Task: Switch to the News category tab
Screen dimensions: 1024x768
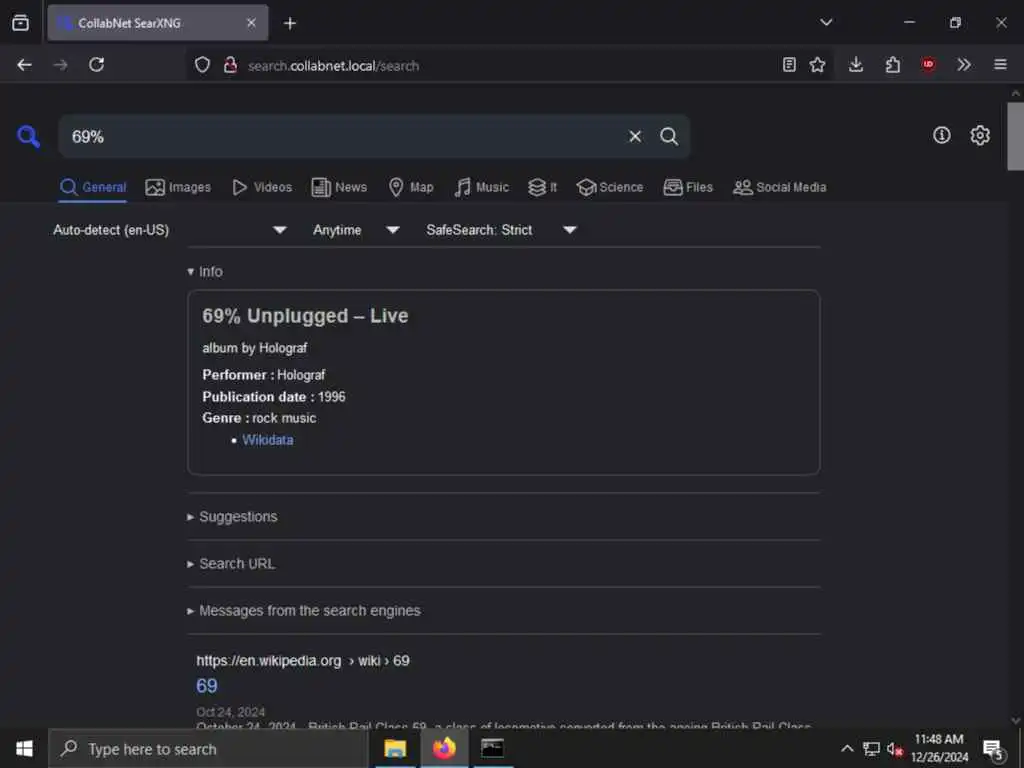Action: click(x=339, y=187)
